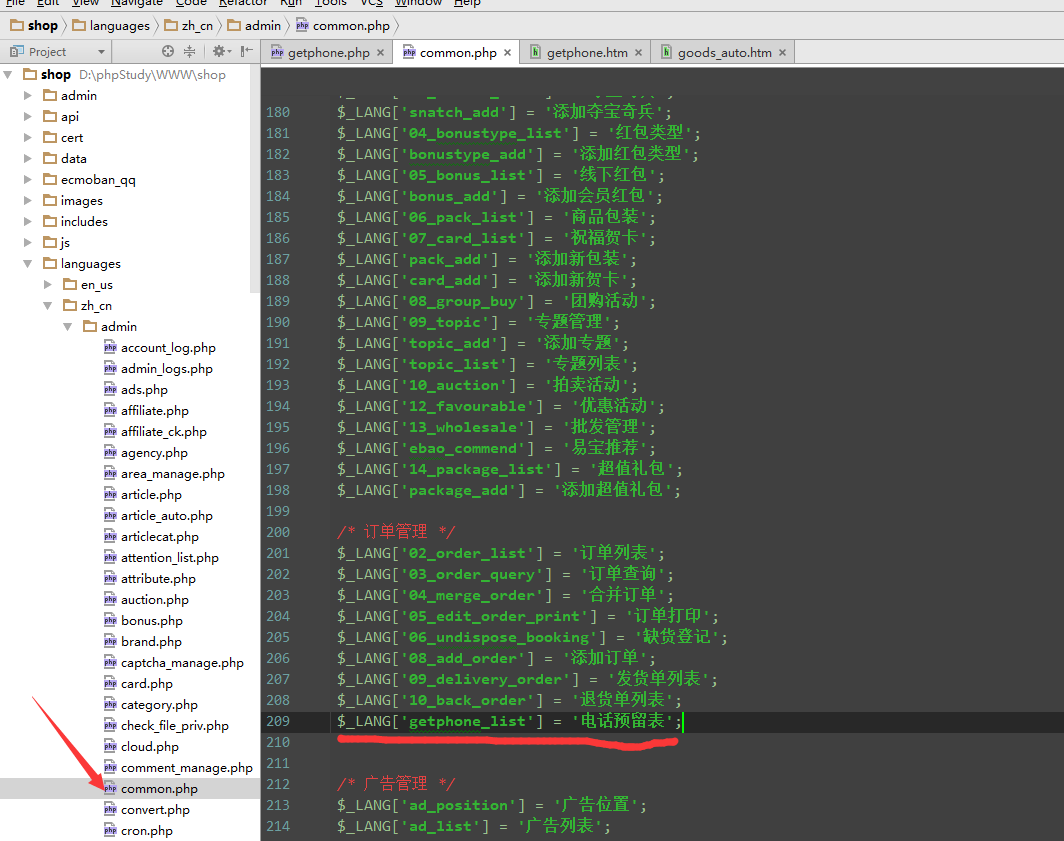Collapse the languages folder

point(28,263)
